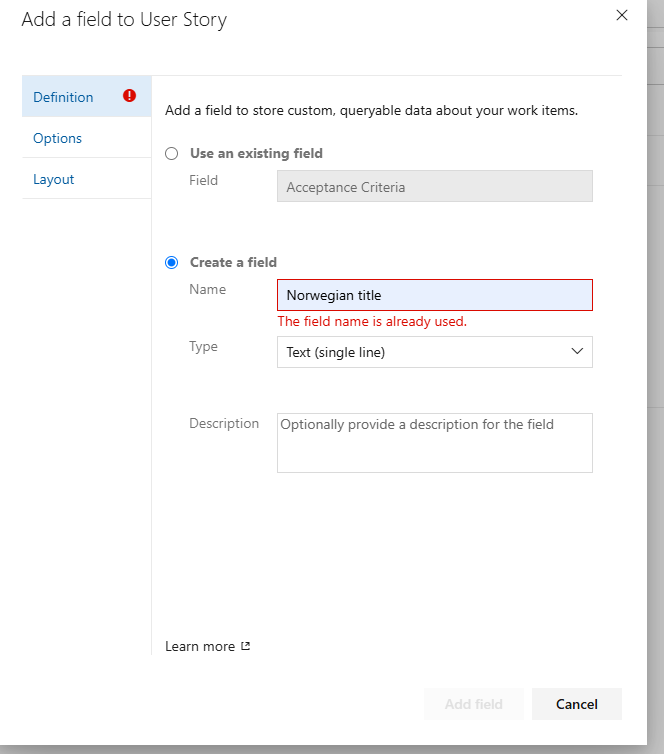Image resolution: width=664 pixels, height=754 pixels.
Task: Click the 'Field' label
Action: (x=203, y=180)
